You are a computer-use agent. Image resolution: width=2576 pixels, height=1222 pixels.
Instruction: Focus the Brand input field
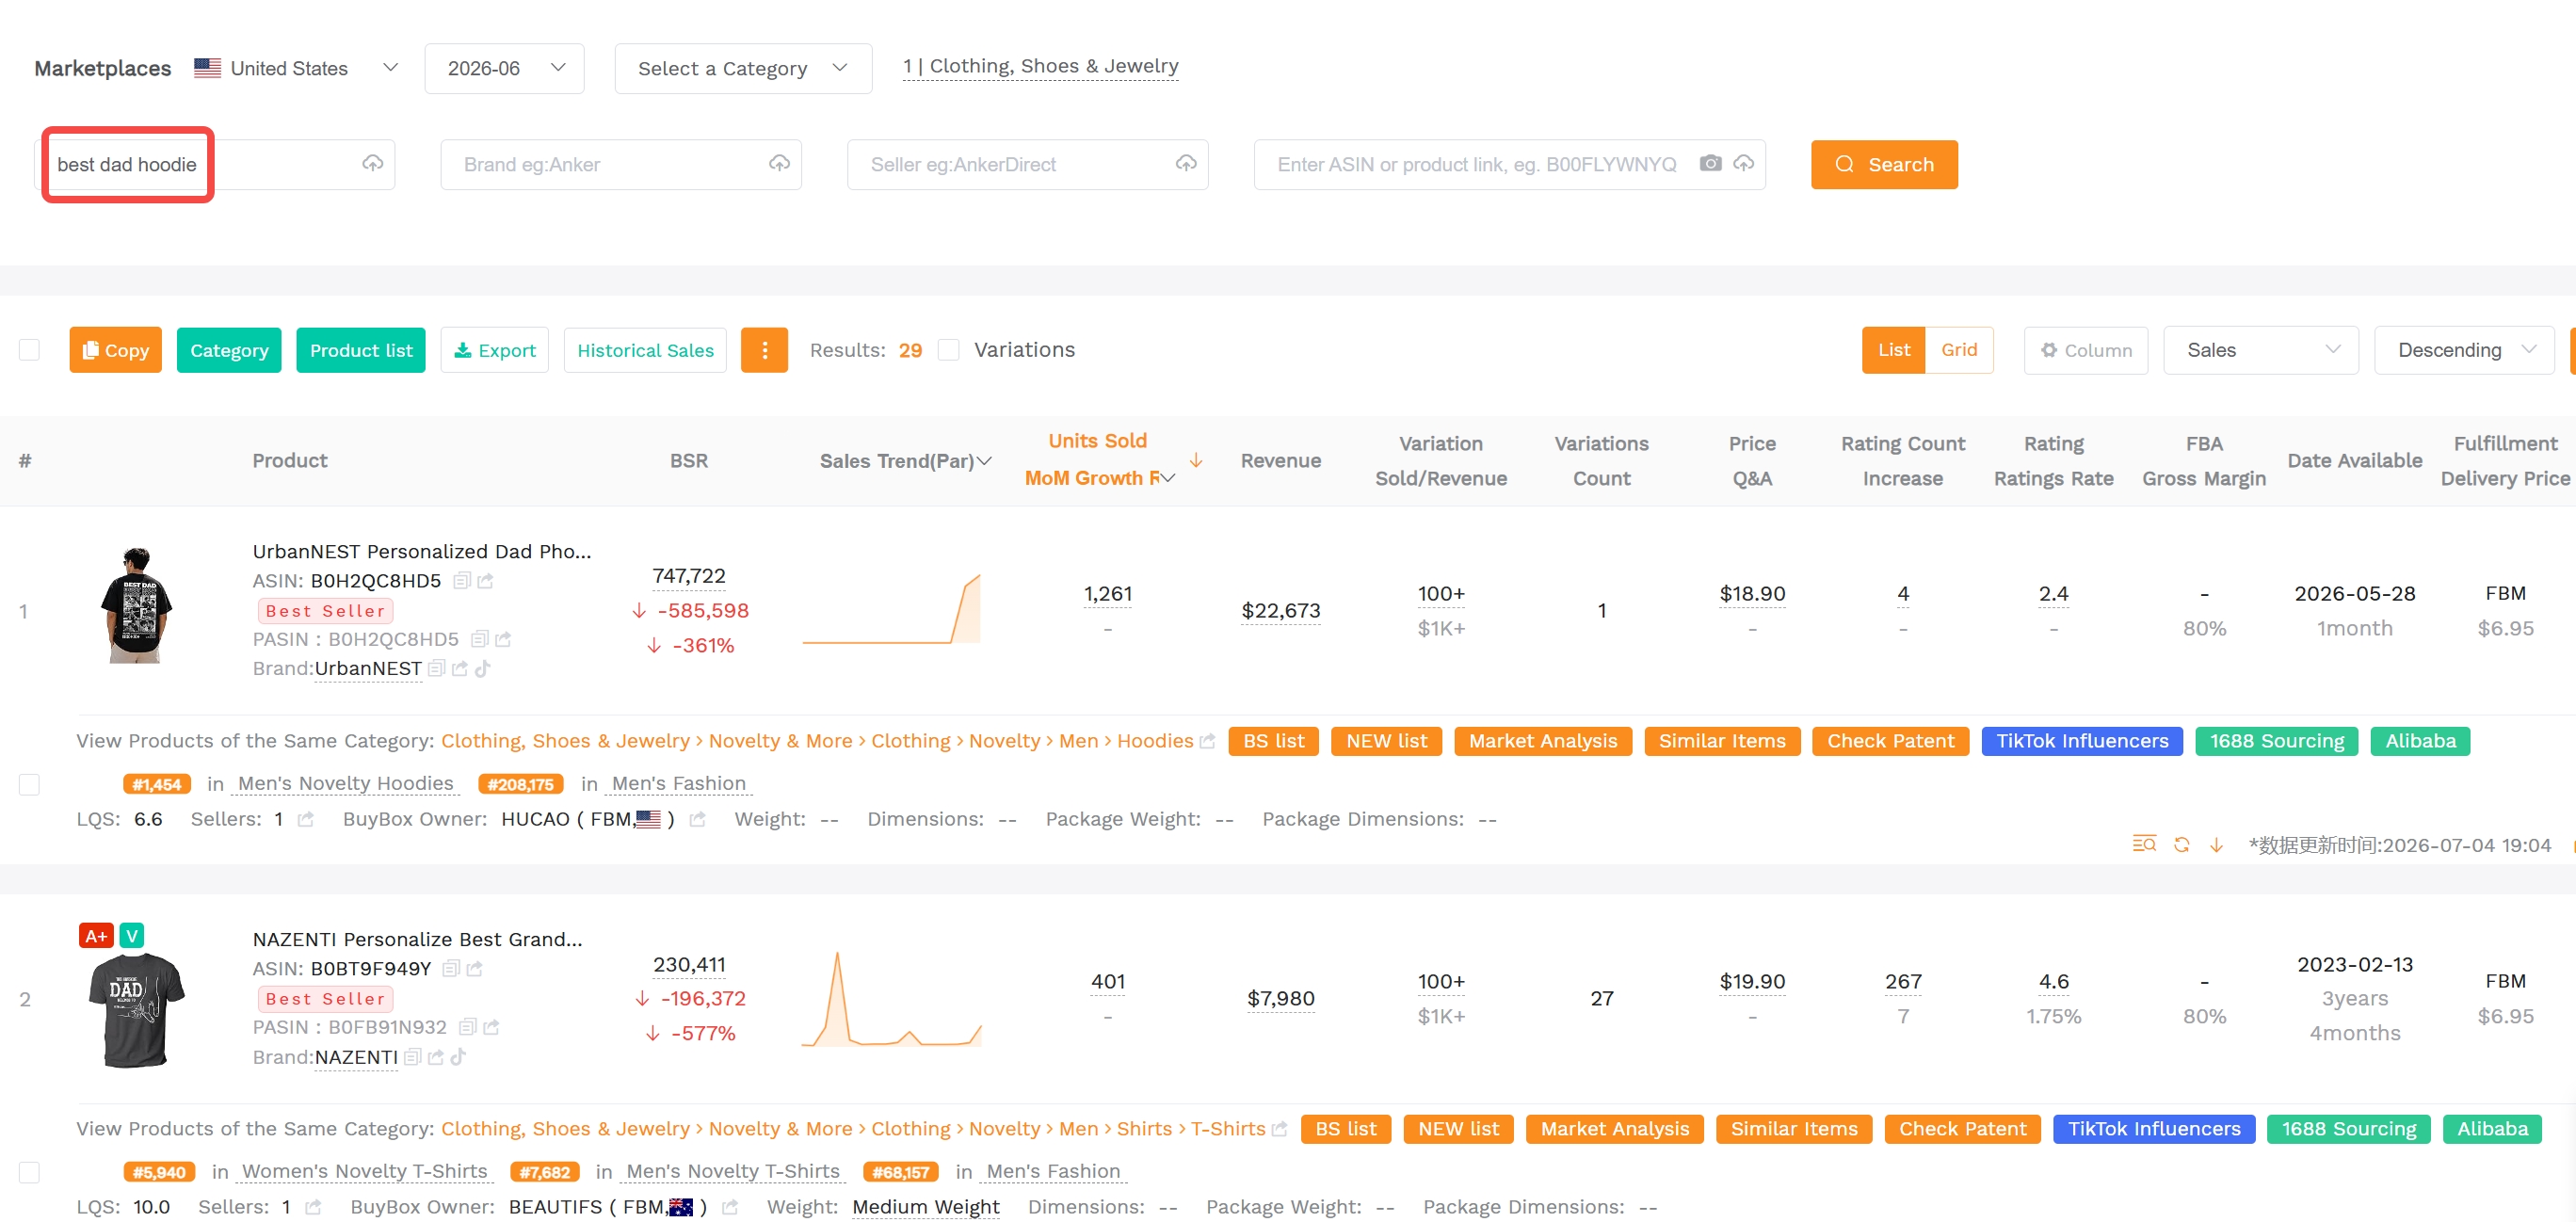(x=621, y=164)
